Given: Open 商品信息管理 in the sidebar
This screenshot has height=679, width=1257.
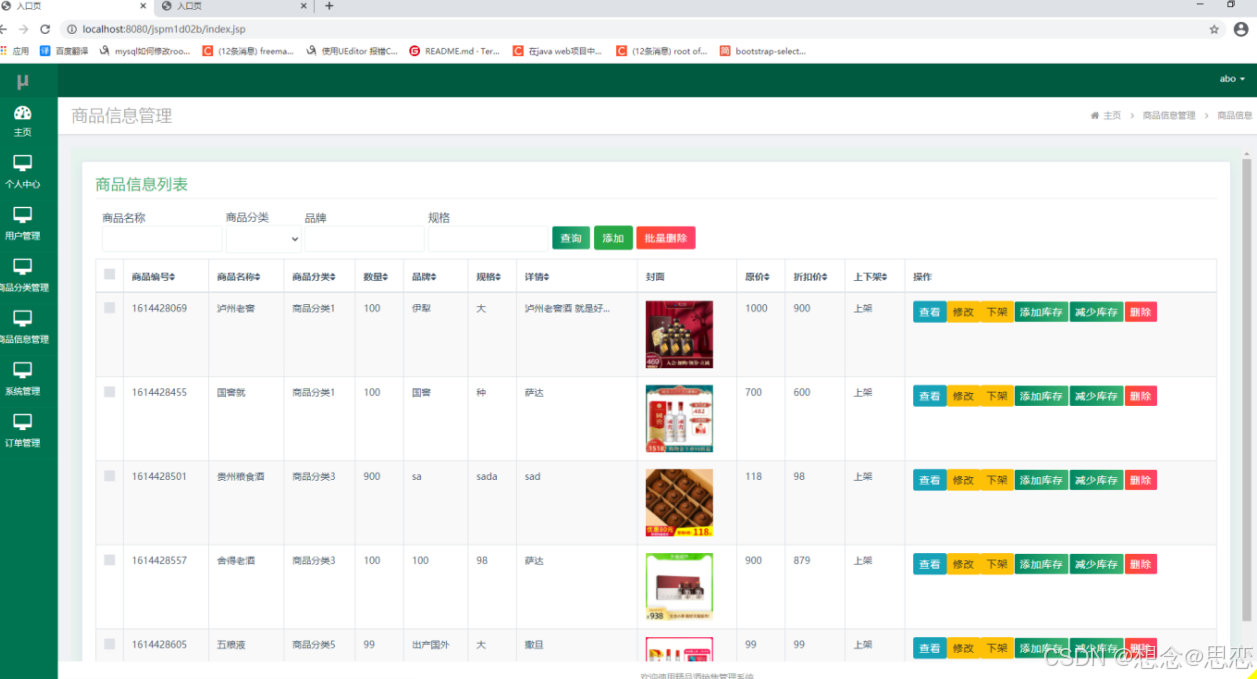Looking at the screenshot, I should click(x=24, y=327).
